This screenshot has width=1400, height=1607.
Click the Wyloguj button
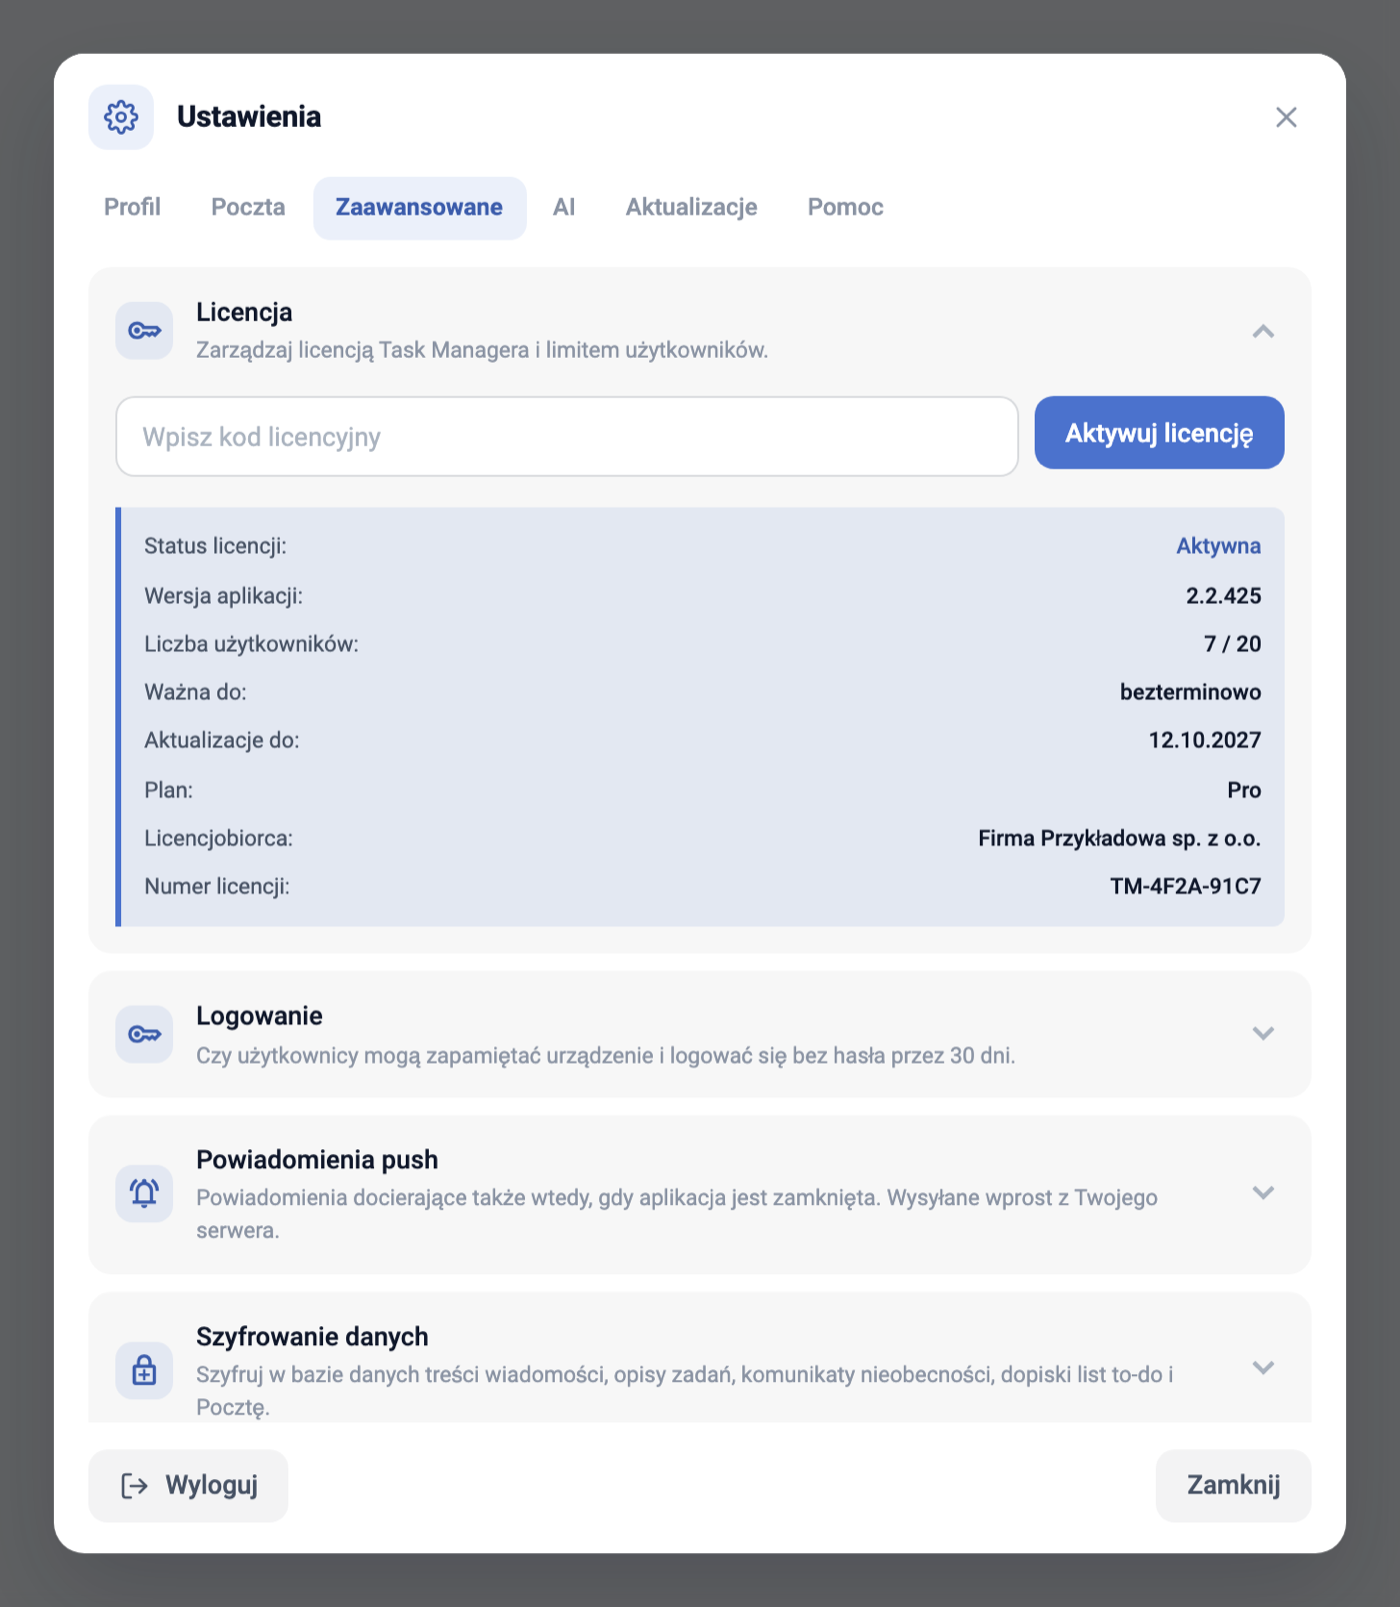(188, 1486)
